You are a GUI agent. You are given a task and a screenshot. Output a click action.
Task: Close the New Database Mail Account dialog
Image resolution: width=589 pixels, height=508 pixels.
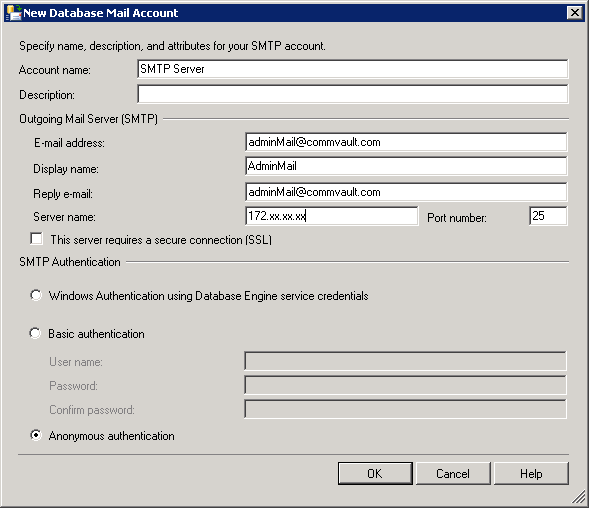click(x=574, y=13)
